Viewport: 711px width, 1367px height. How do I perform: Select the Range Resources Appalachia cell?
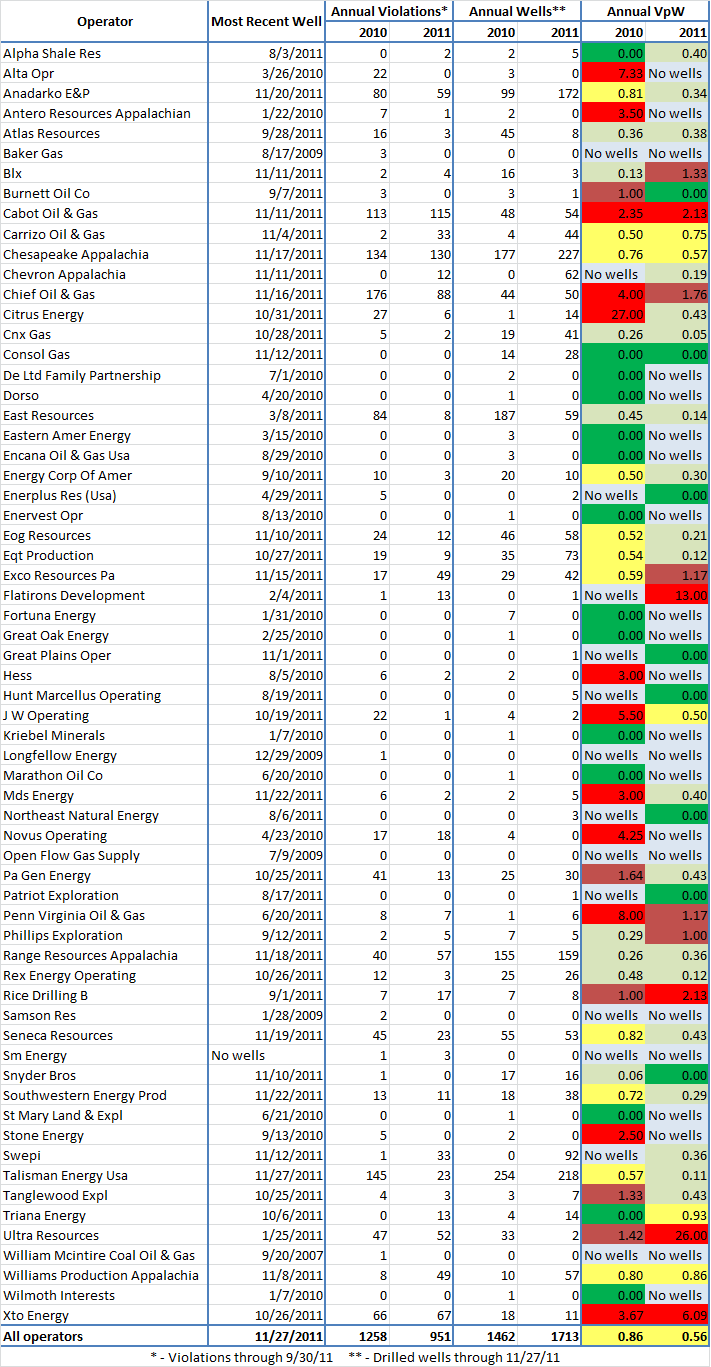[104, 955]
